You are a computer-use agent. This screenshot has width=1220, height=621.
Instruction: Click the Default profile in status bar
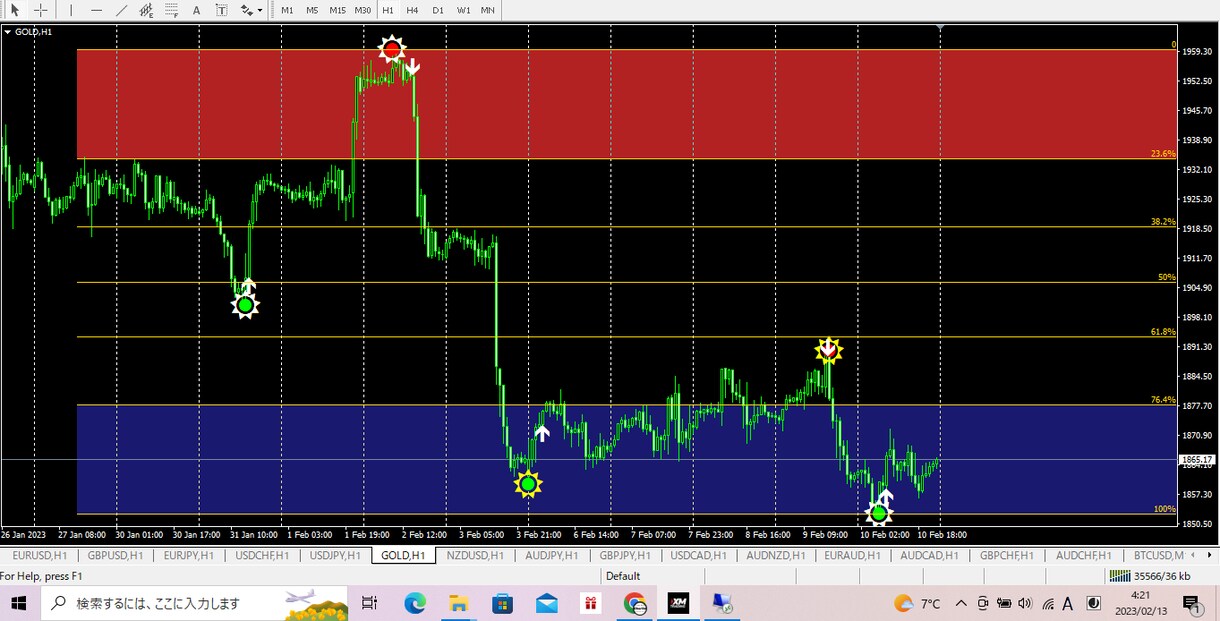click(623, 576)
